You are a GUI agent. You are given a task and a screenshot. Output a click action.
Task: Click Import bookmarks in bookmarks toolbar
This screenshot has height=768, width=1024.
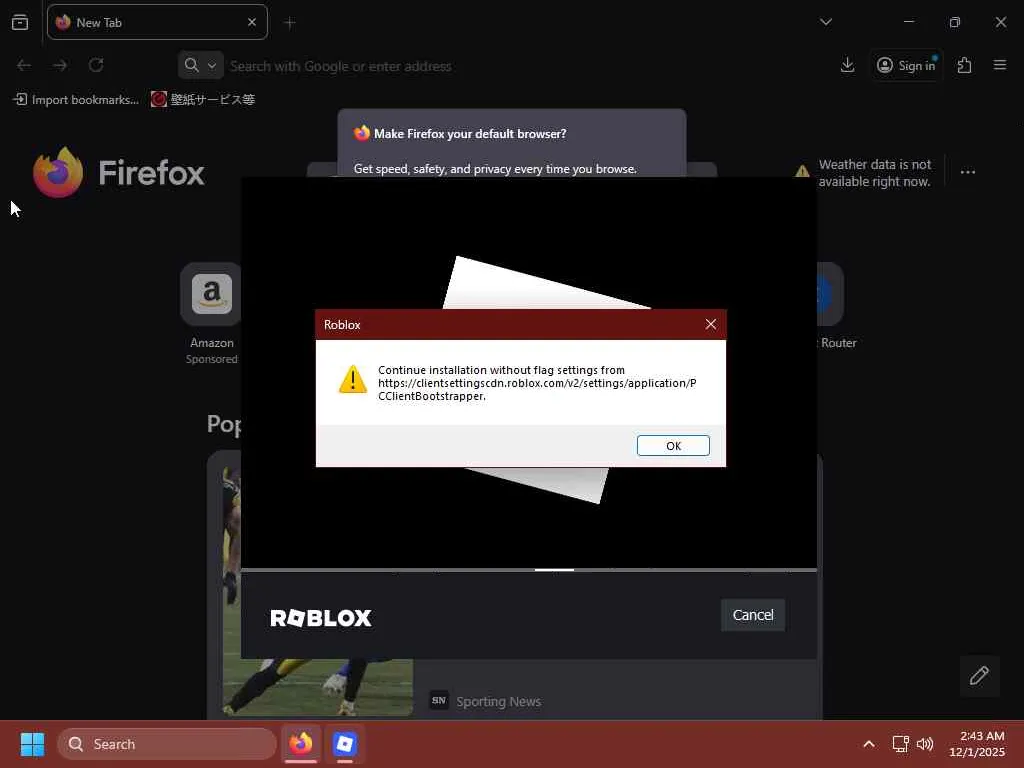click(76, 99)
